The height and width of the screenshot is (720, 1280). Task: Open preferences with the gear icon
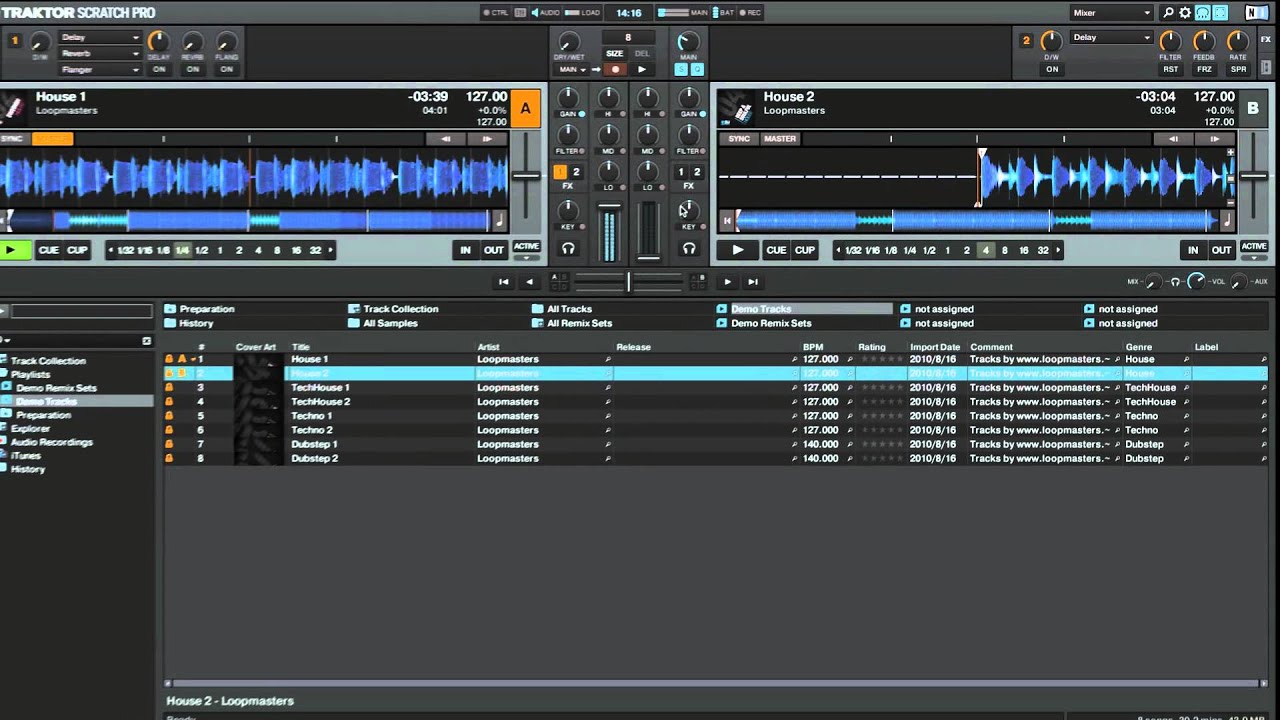(x=1185, y=13)
